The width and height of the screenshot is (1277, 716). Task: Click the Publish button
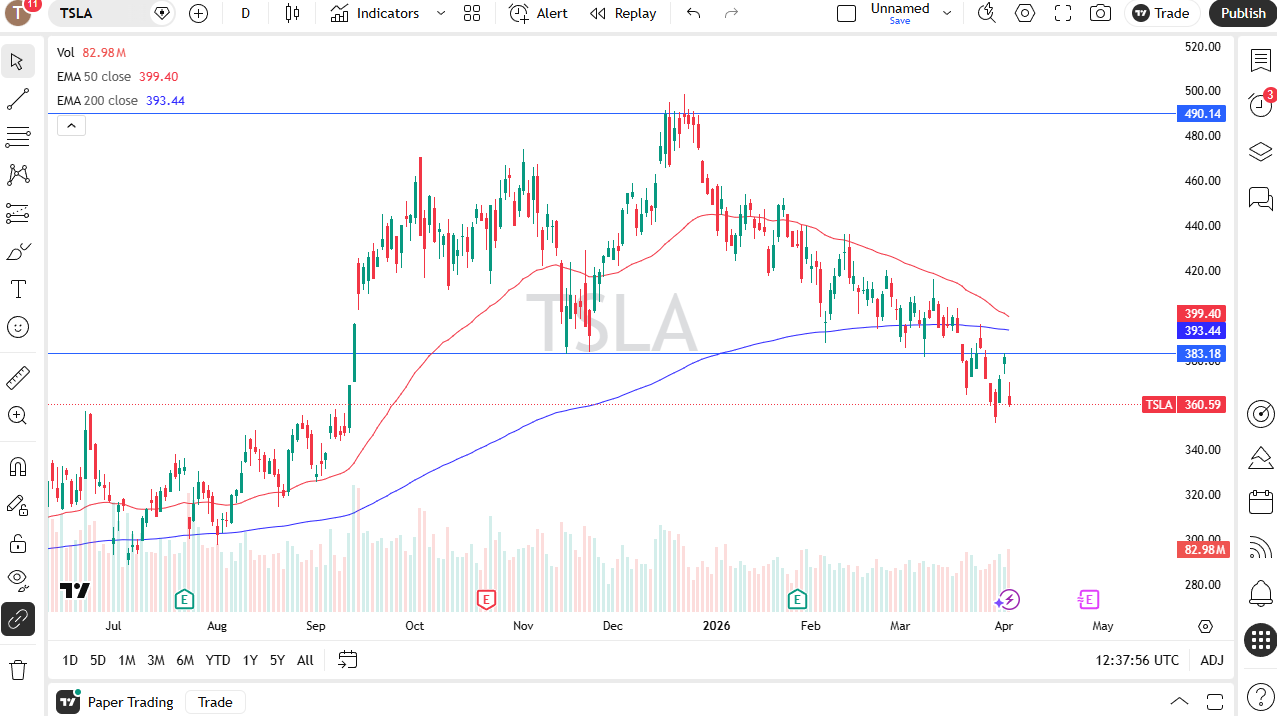[x=1243, y=13]
